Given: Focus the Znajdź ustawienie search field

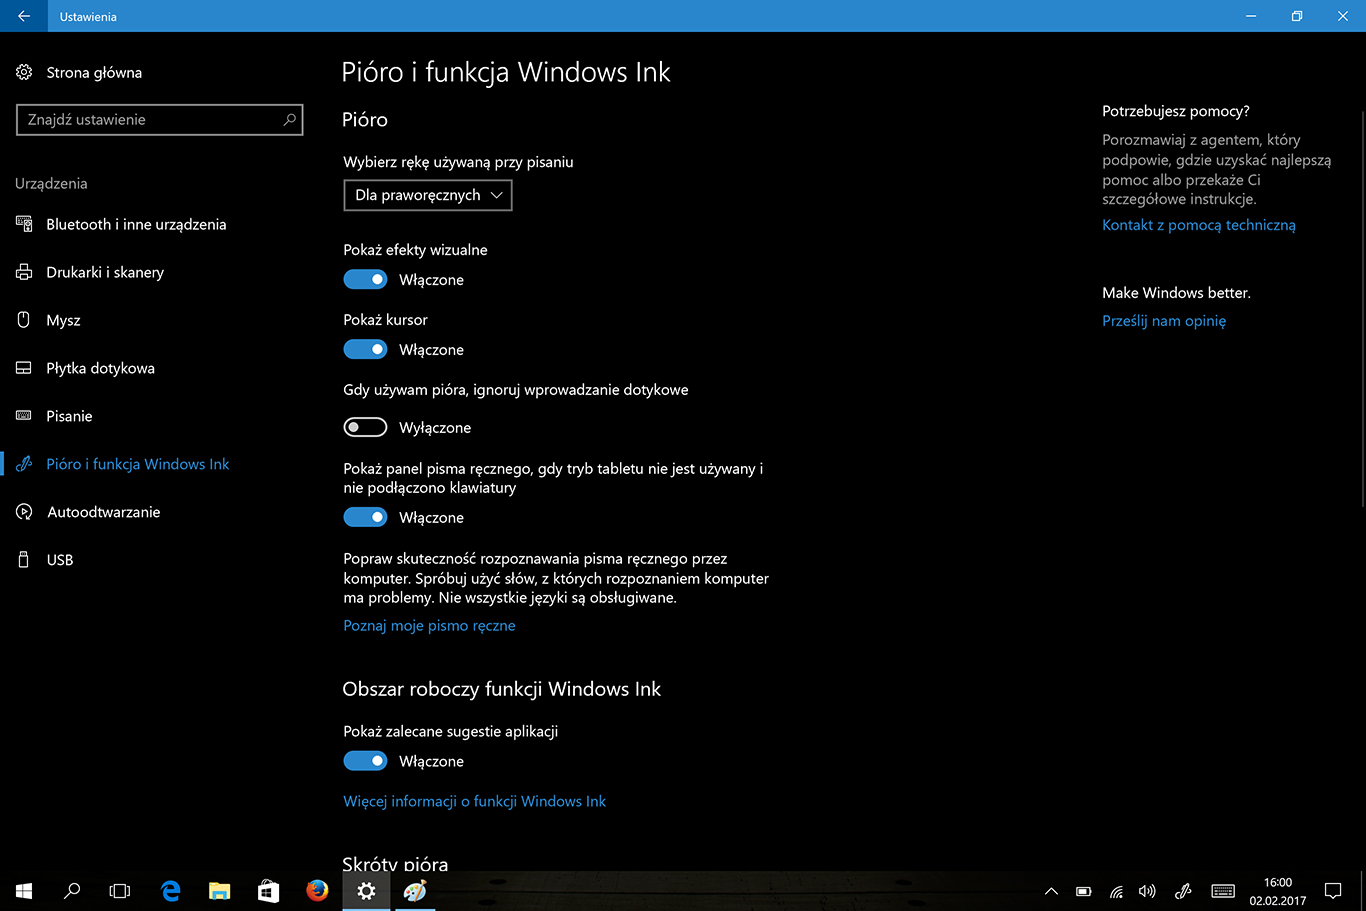Looking at the screenshot, I should 160,119.
